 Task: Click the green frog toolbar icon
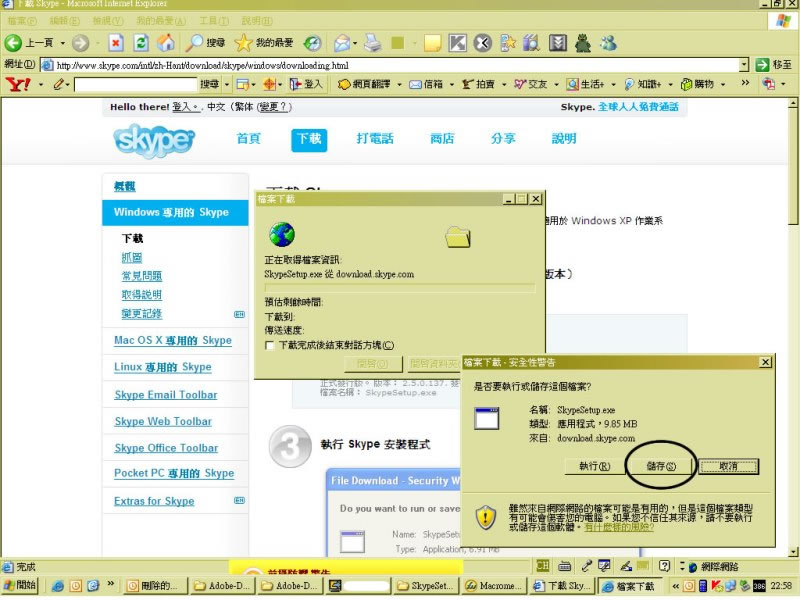coord(583,43)
